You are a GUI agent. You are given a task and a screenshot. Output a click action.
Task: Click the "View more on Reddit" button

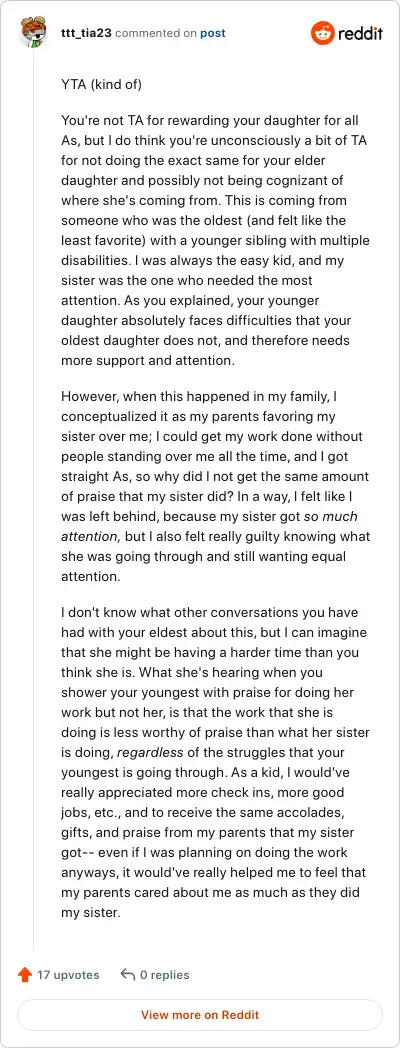(200, 1015)
